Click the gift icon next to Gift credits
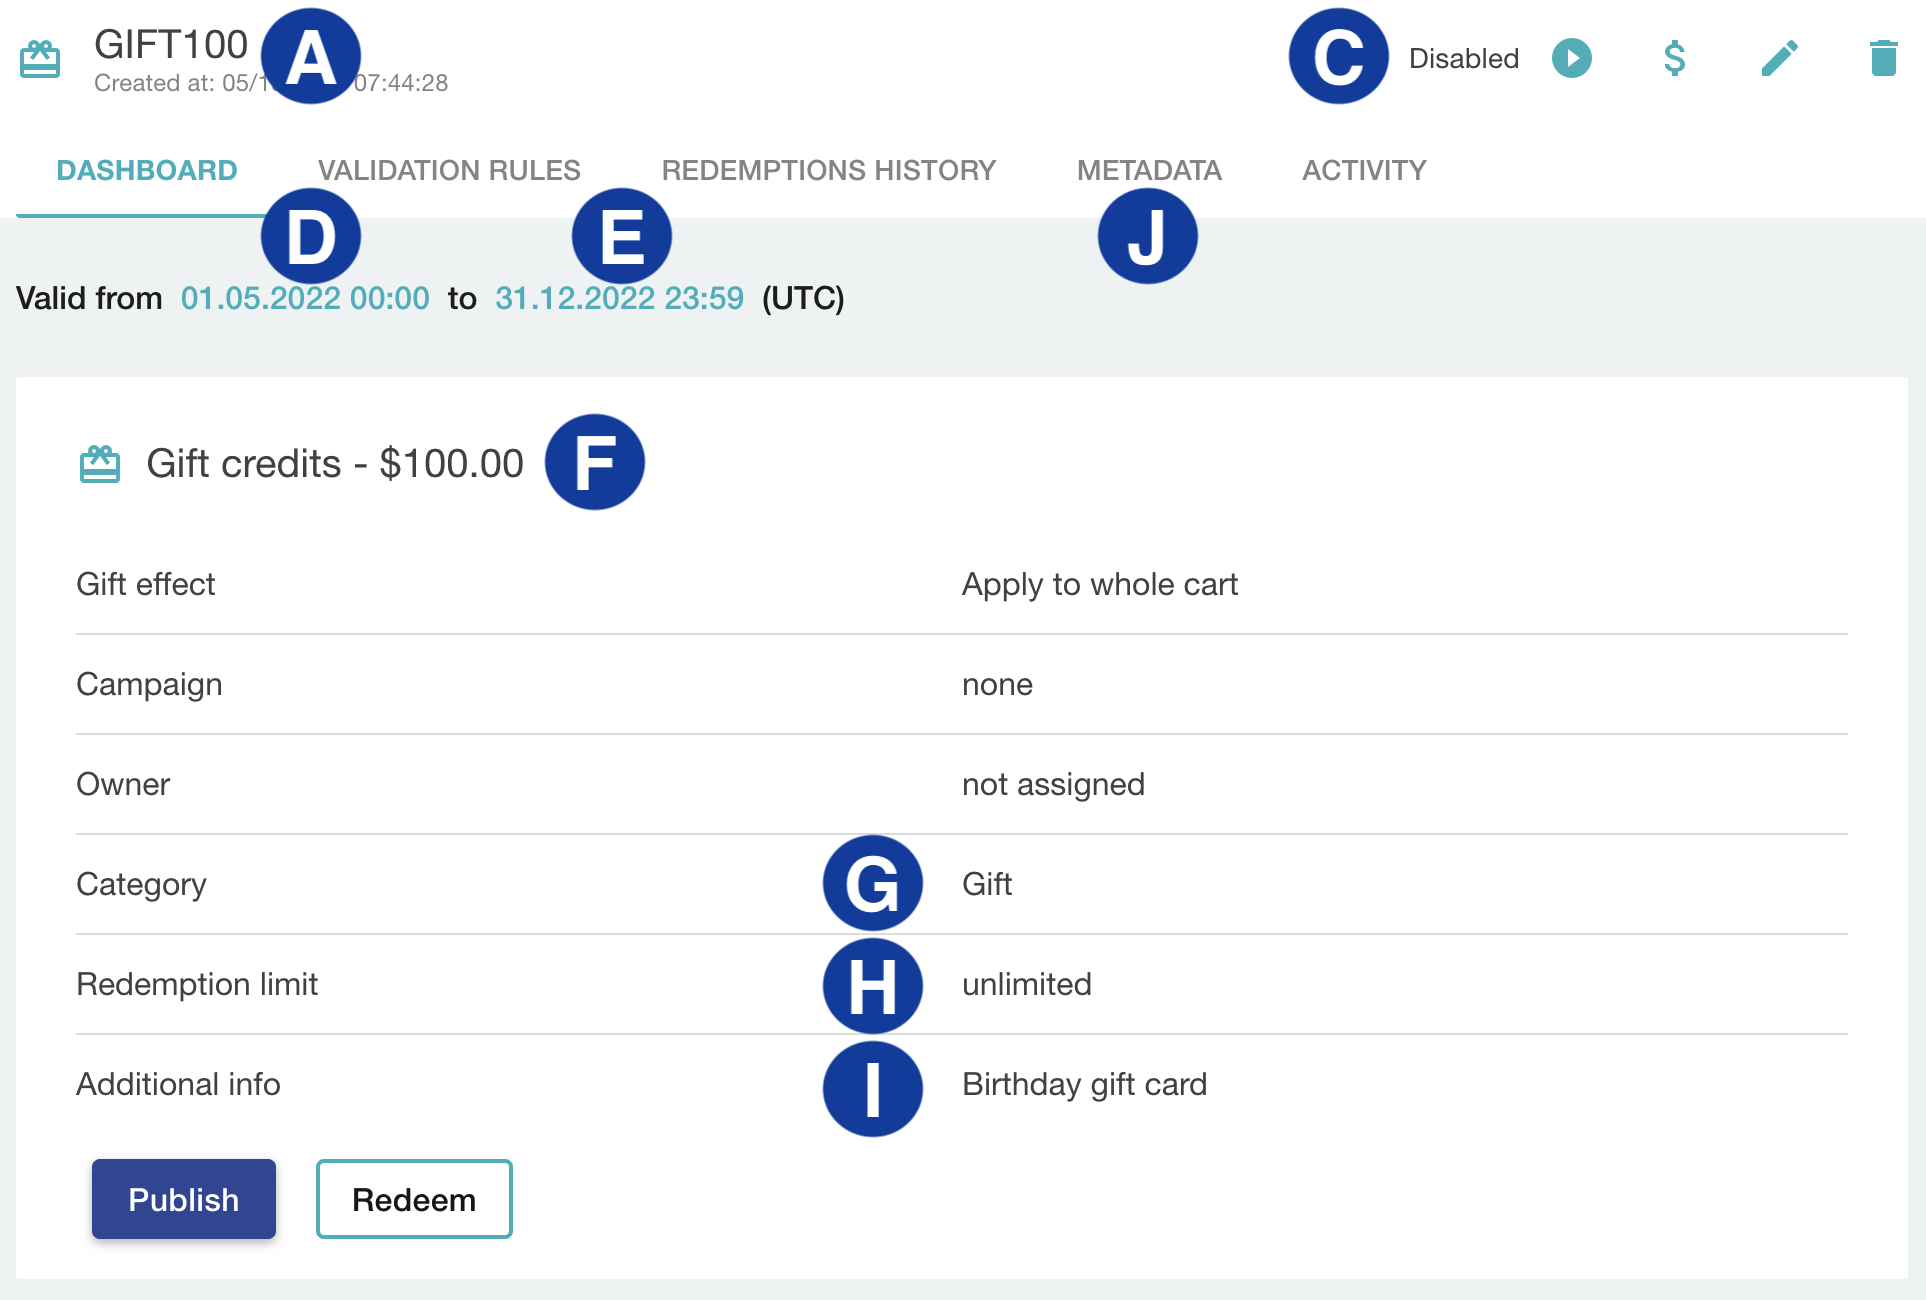 click(99, 464)
